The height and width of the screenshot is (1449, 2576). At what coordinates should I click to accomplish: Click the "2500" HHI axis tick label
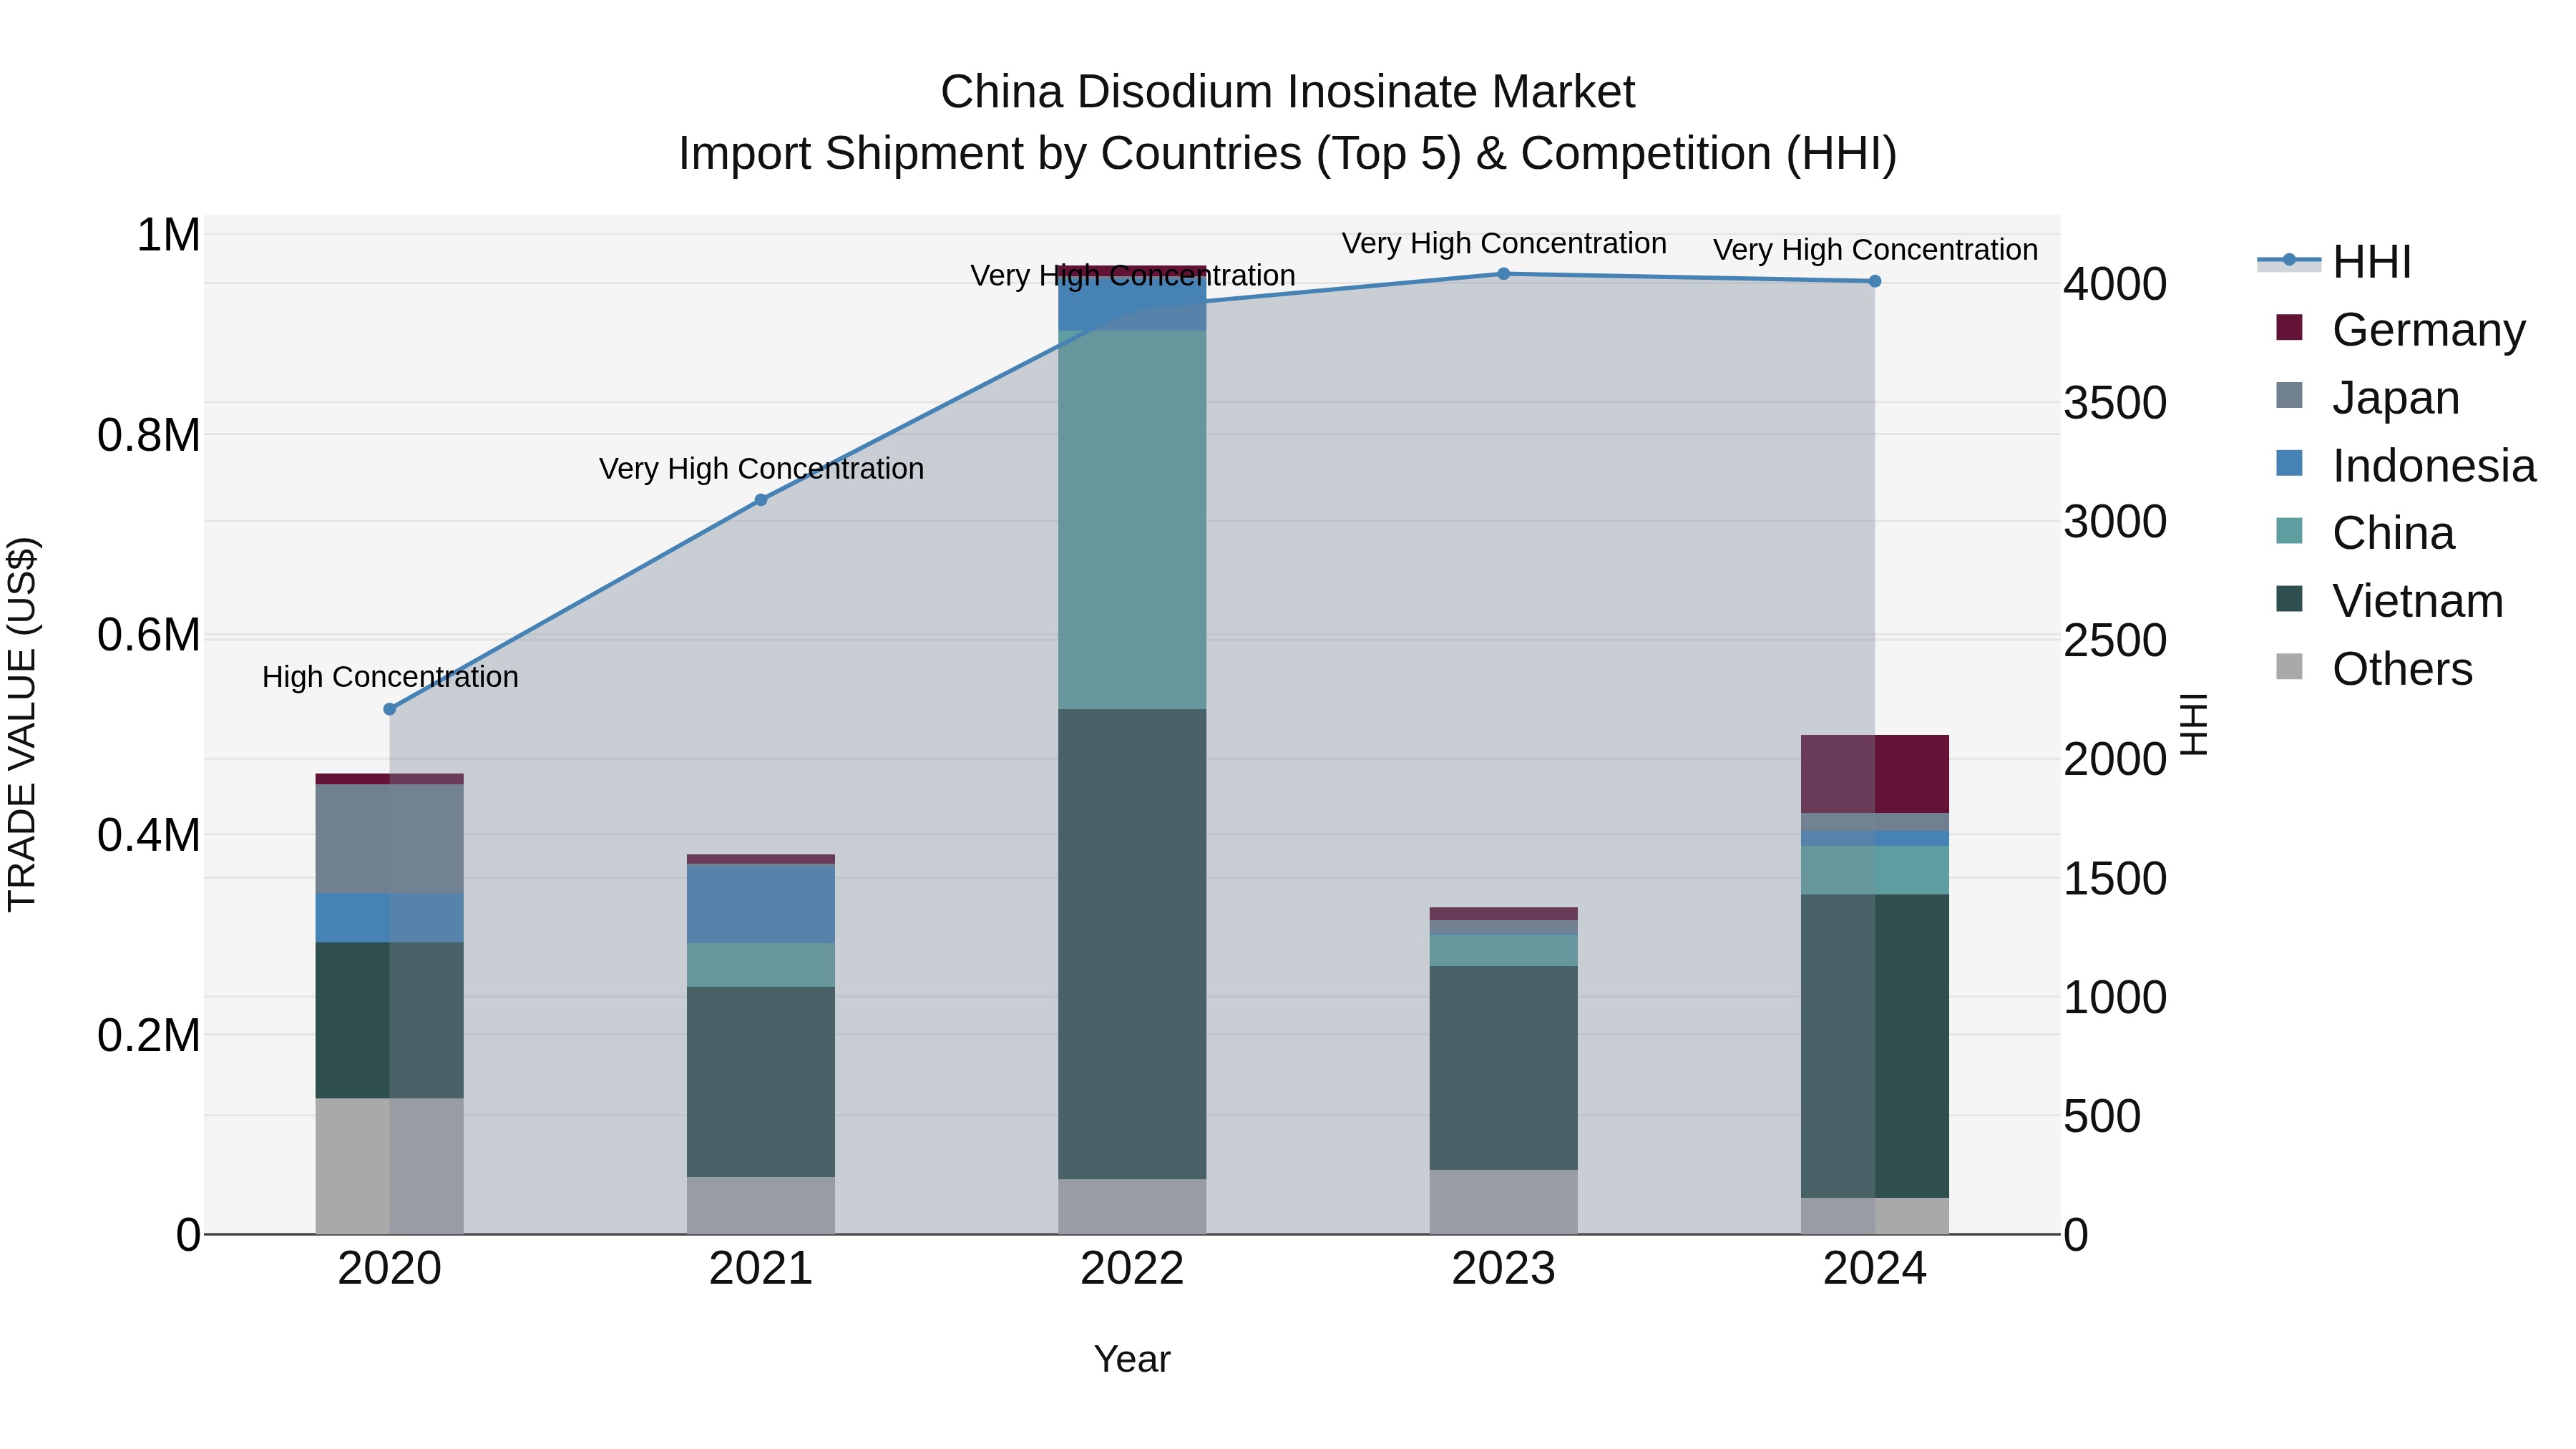(2115, 641)
